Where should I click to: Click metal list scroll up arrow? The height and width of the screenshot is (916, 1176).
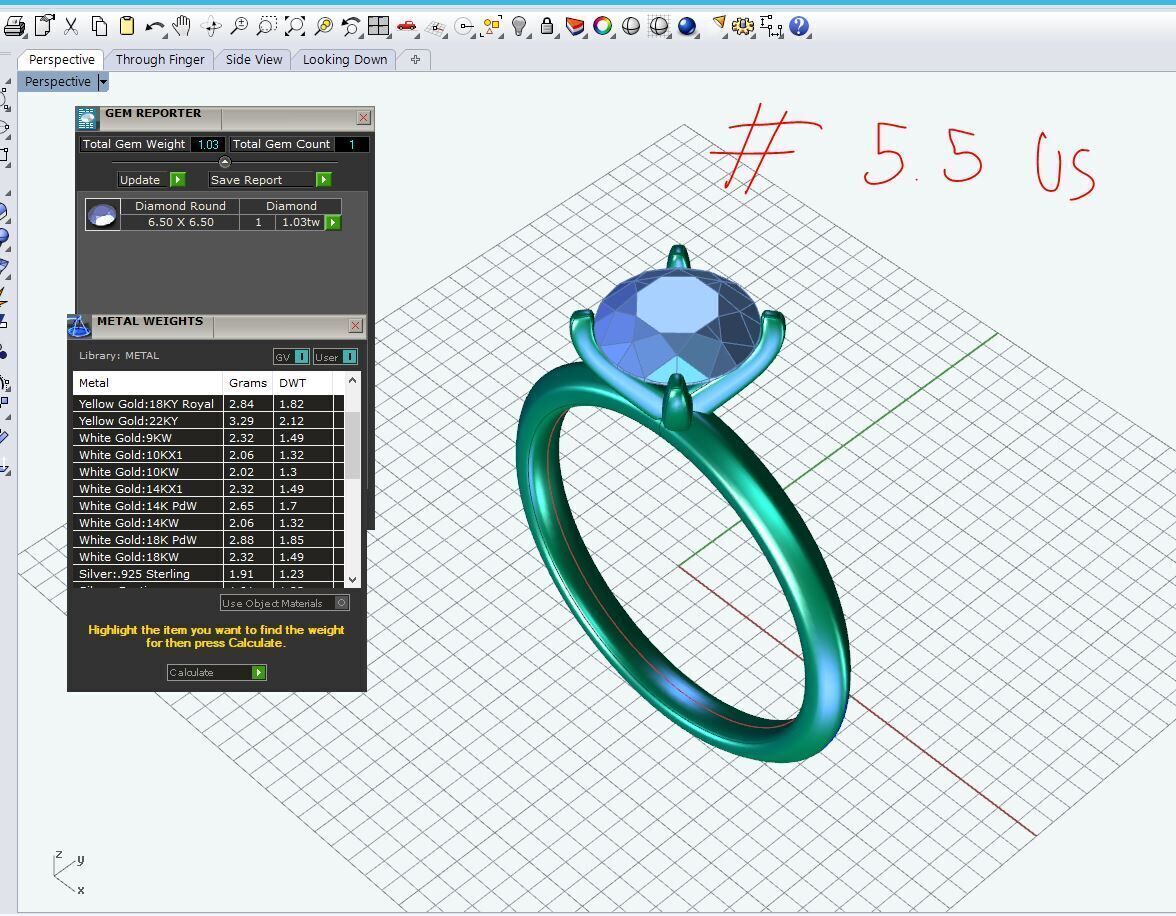(x=352, y=381)
